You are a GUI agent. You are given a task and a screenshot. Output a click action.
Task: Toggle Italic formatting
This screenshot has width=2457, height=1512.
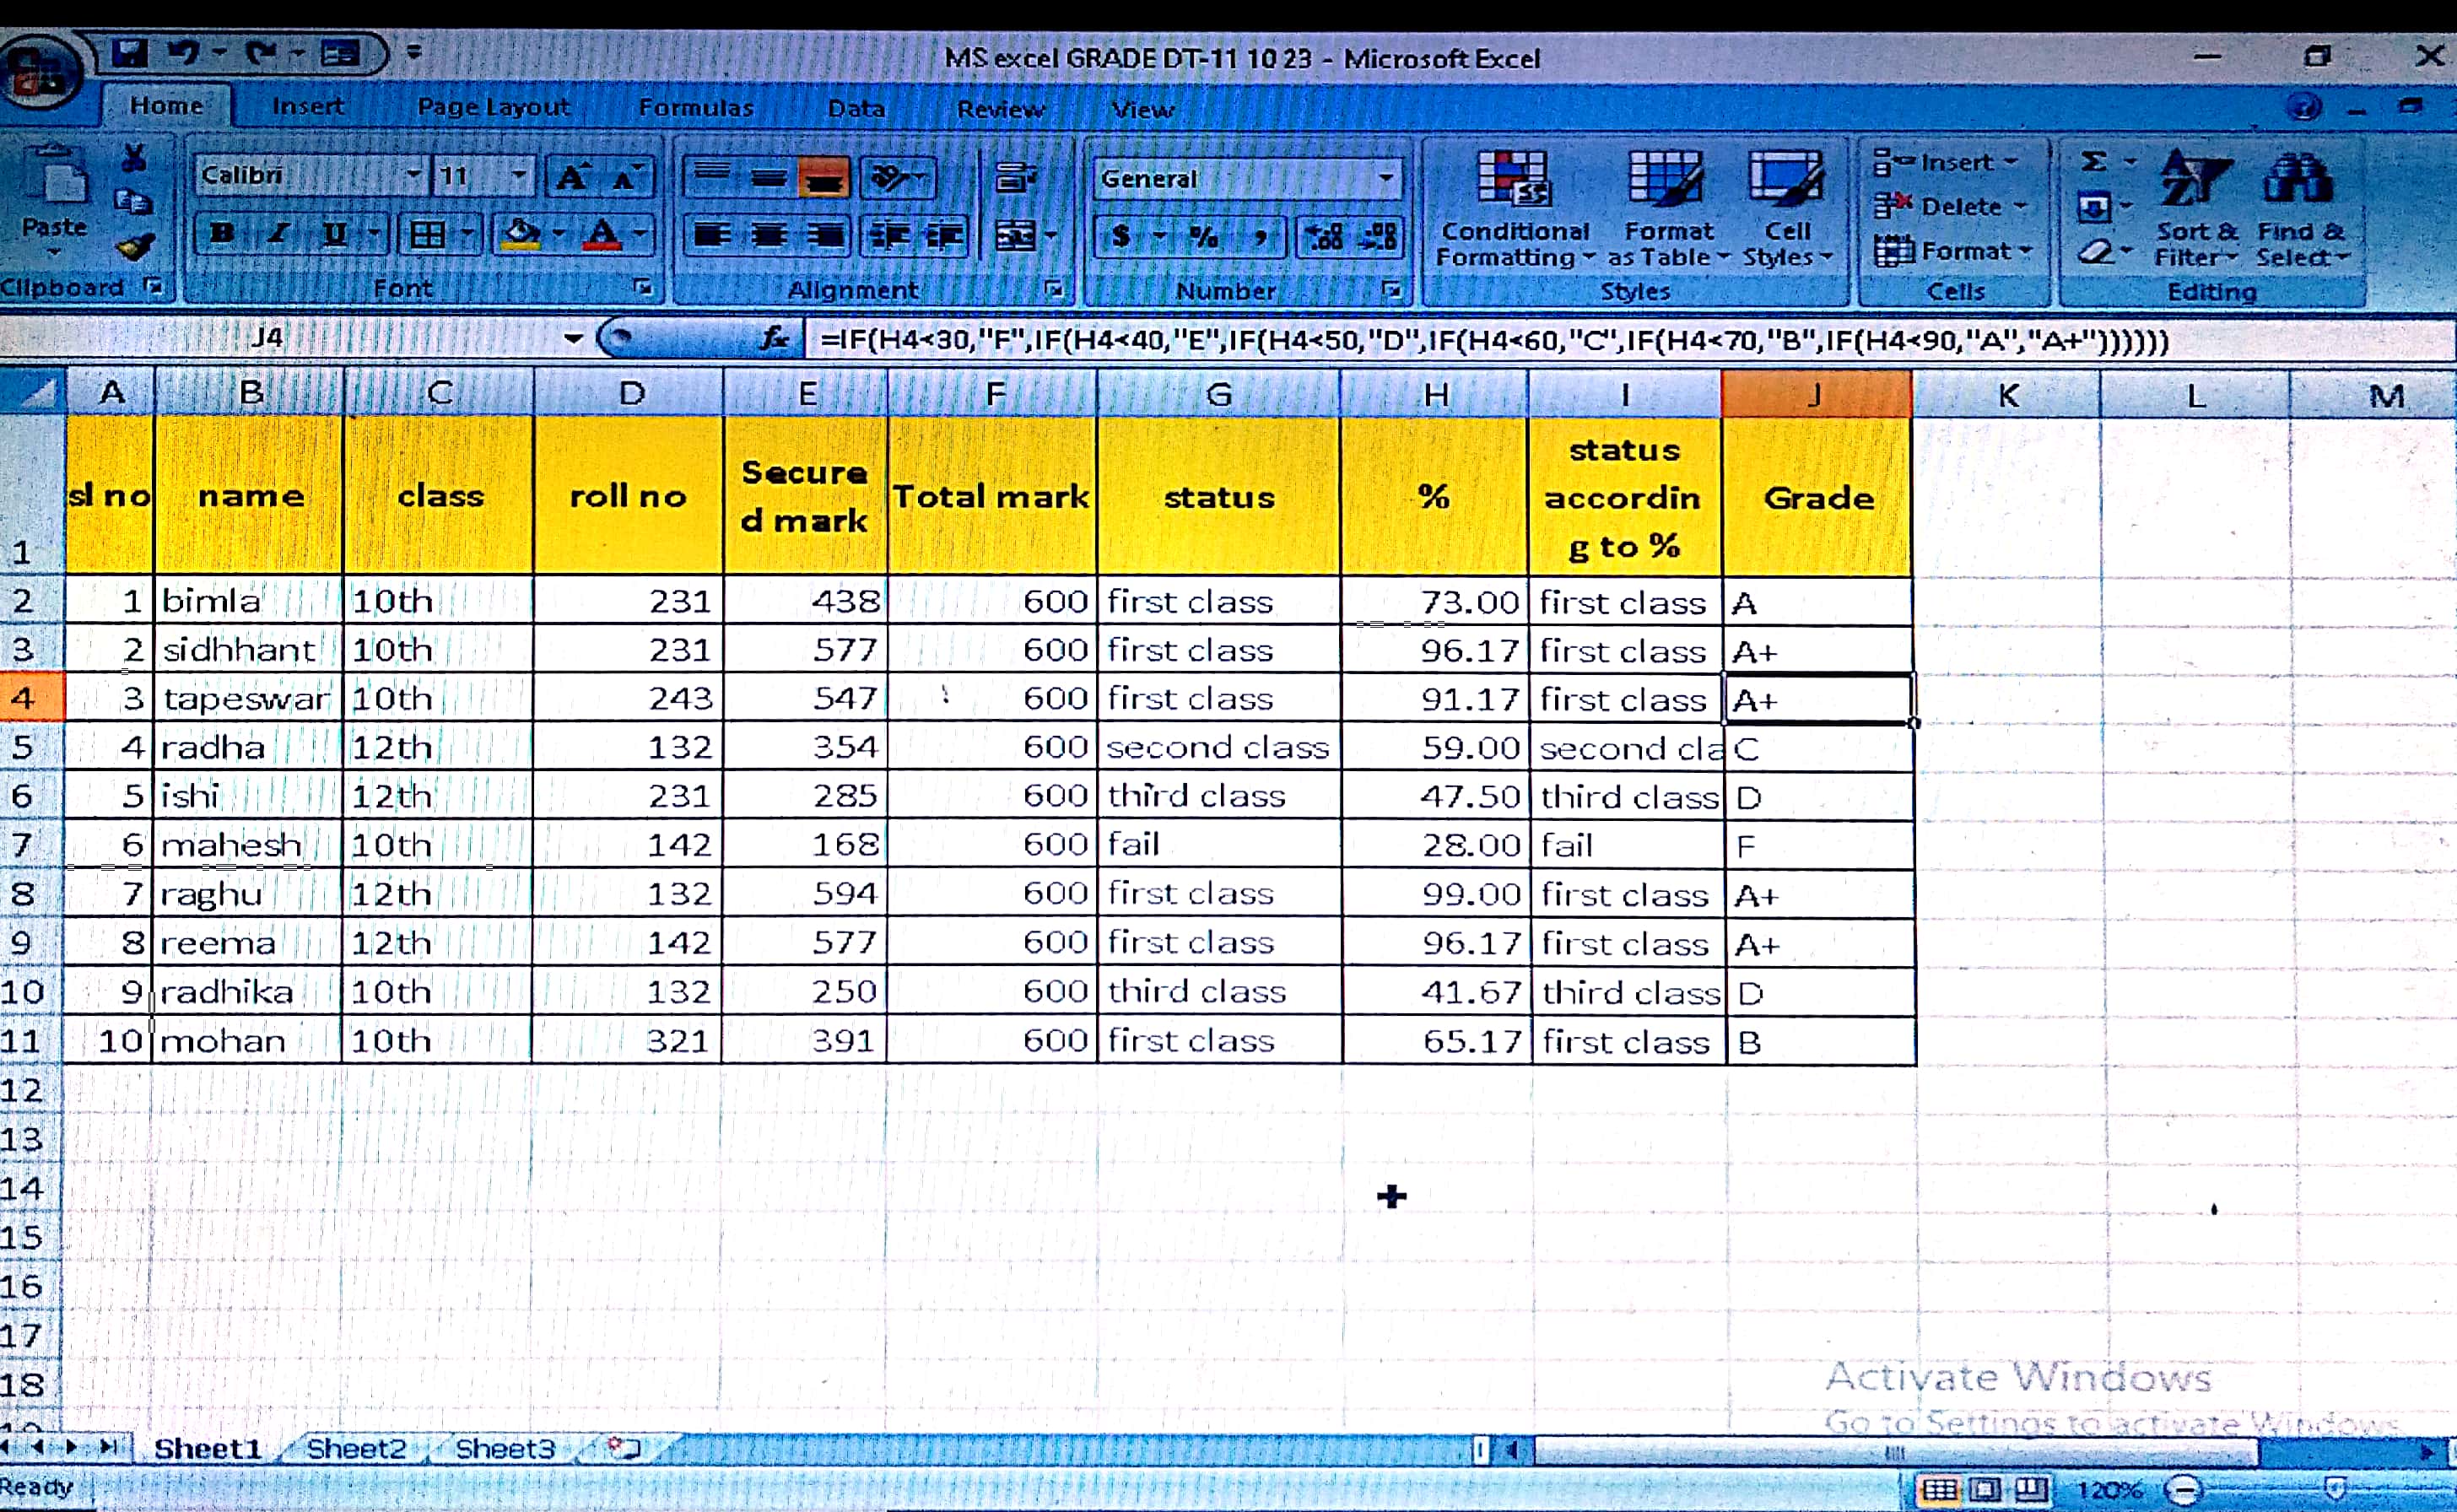[x=279, y=234]
